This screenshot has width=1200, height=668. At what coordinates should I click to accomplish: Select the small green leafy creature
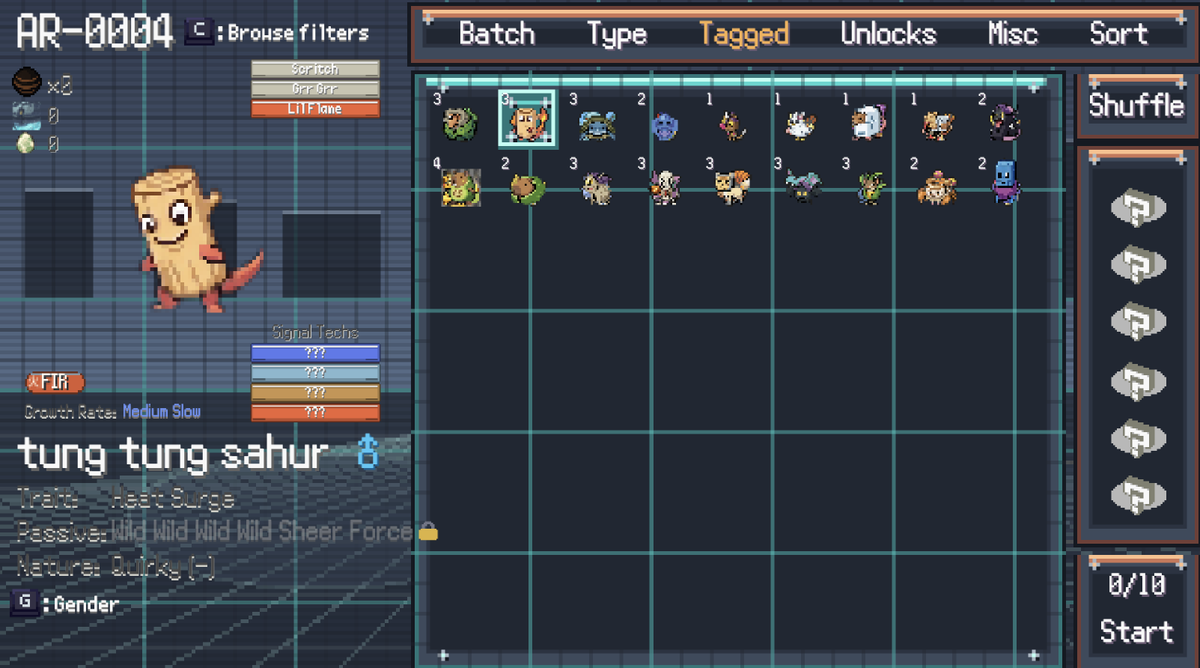(x=870, y=188)
